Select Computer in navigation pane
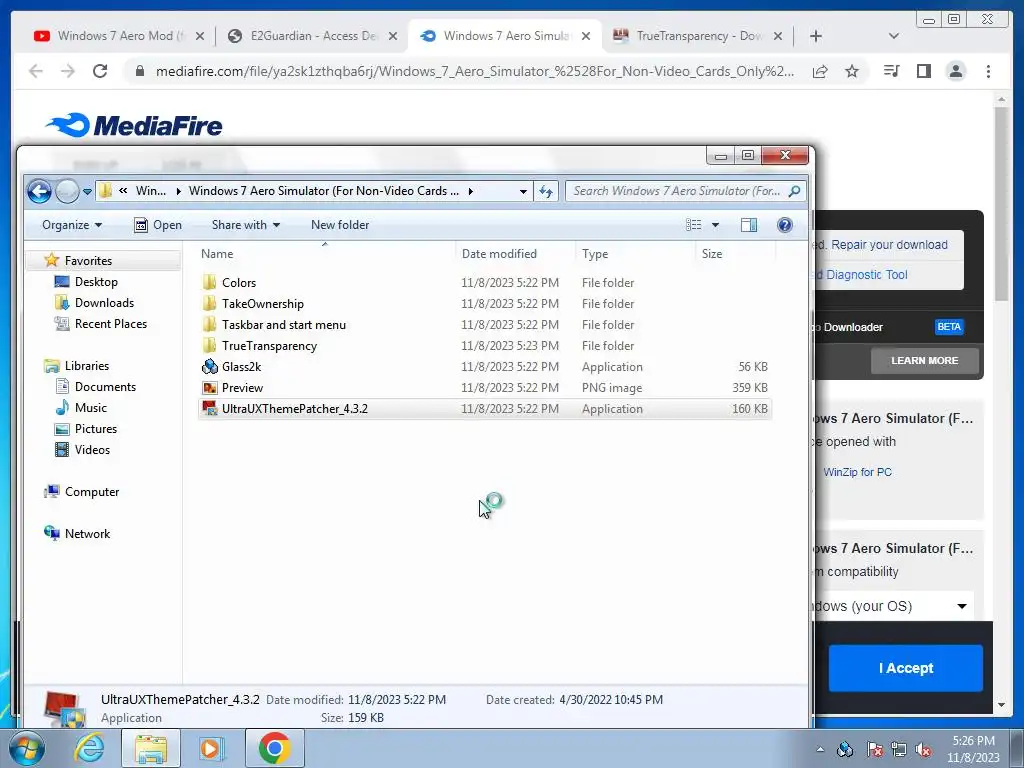This screenshot has height=768, width=1024. point(91,492)
